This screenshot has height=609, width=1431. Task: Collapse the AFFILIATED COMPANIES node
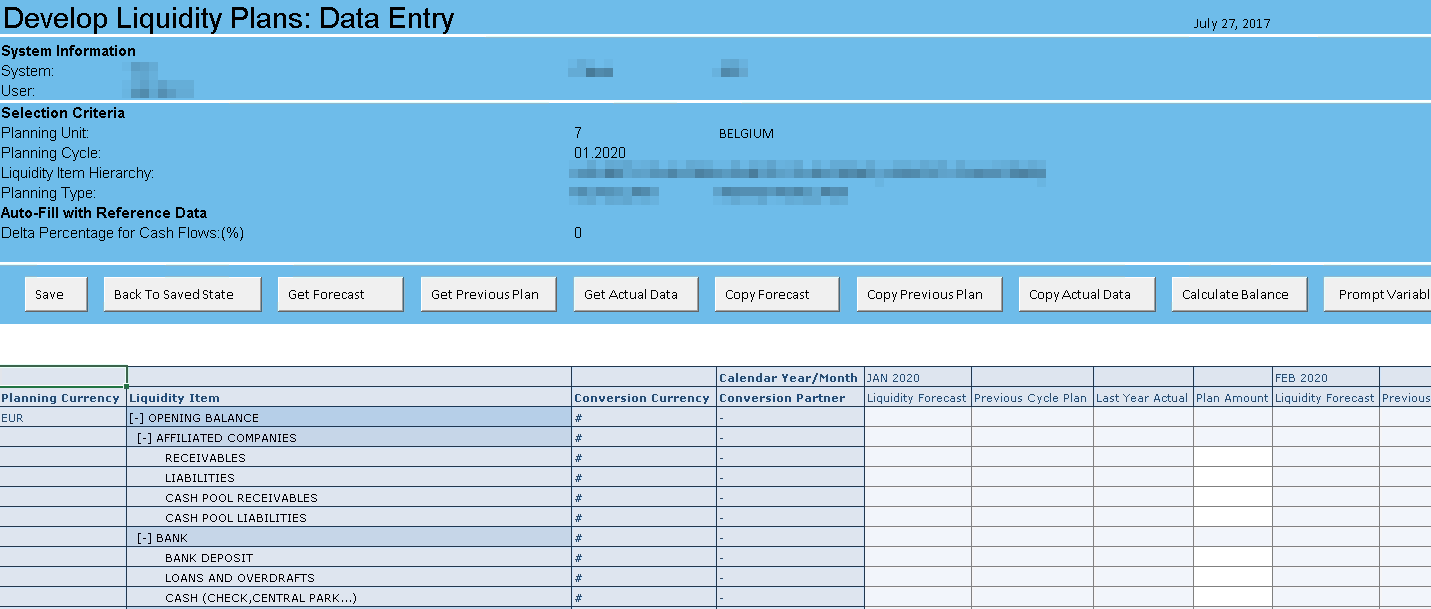[x=145, y=438]
